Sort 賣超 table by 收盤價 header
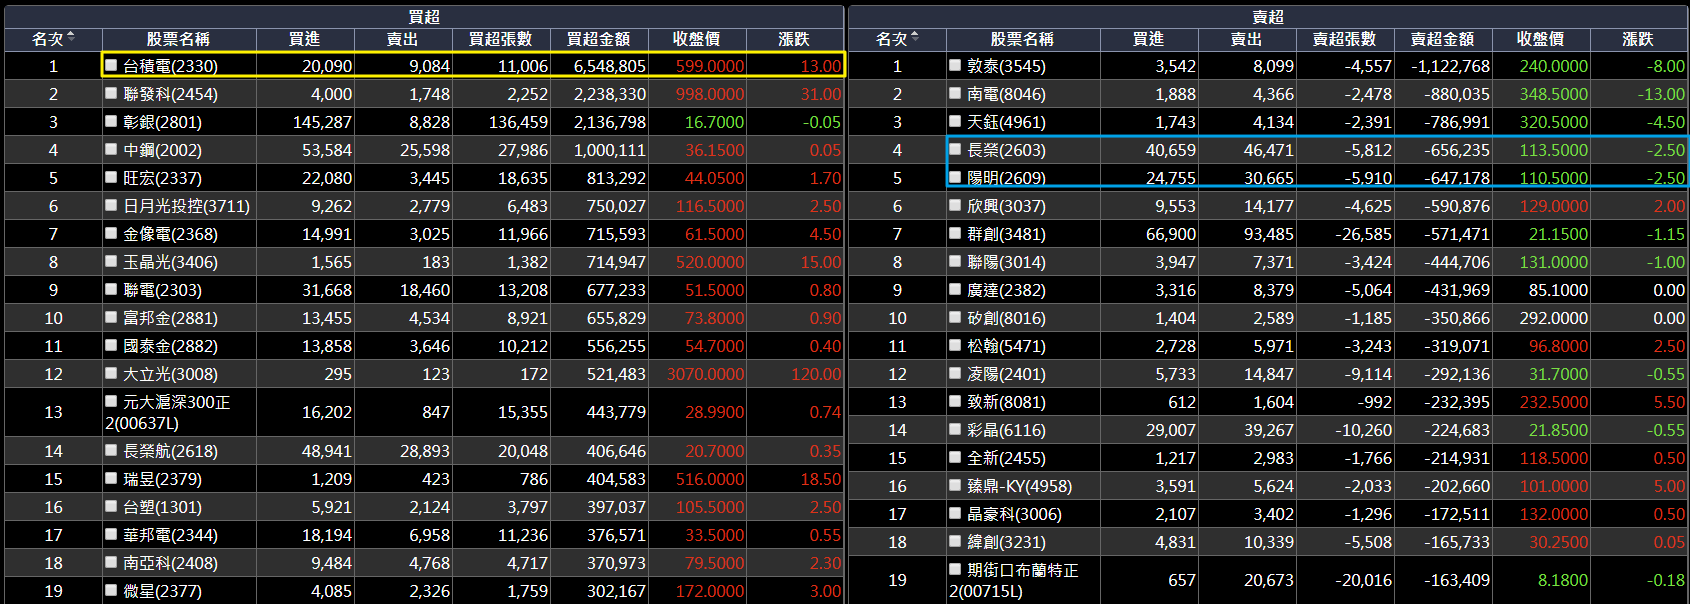 (x=1540, y=39)
